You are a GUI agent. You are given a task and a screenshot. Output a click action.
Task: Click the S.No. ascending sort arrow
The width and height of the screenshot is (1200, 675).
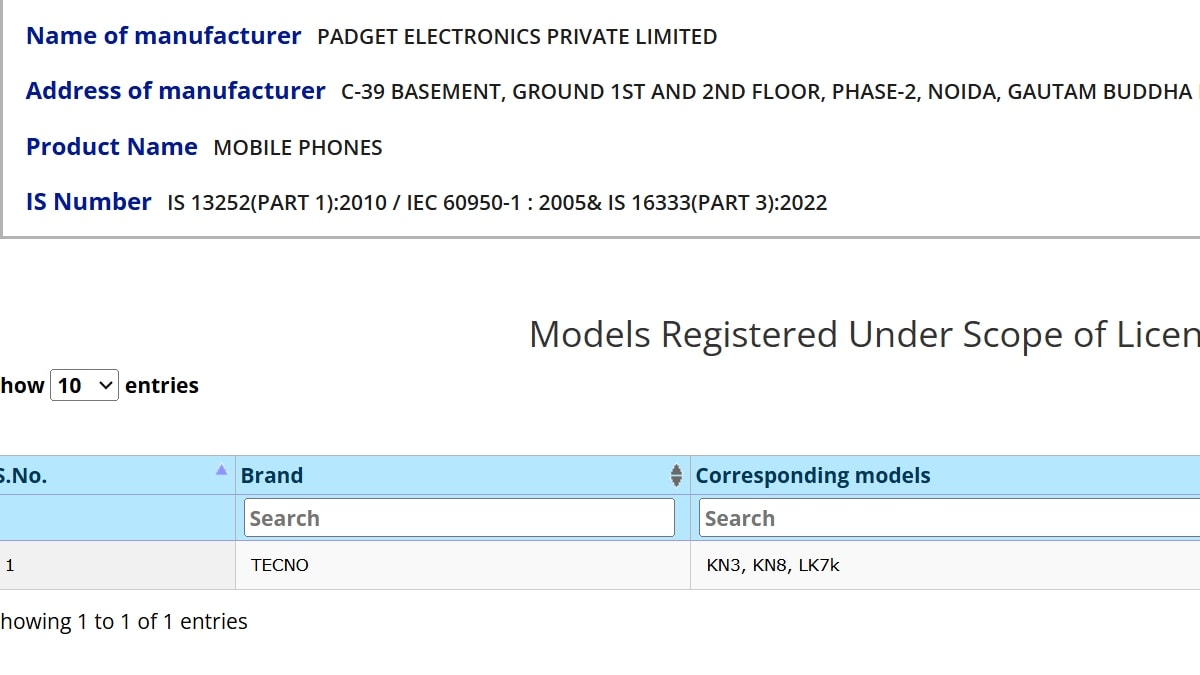(x=221, y=470)
